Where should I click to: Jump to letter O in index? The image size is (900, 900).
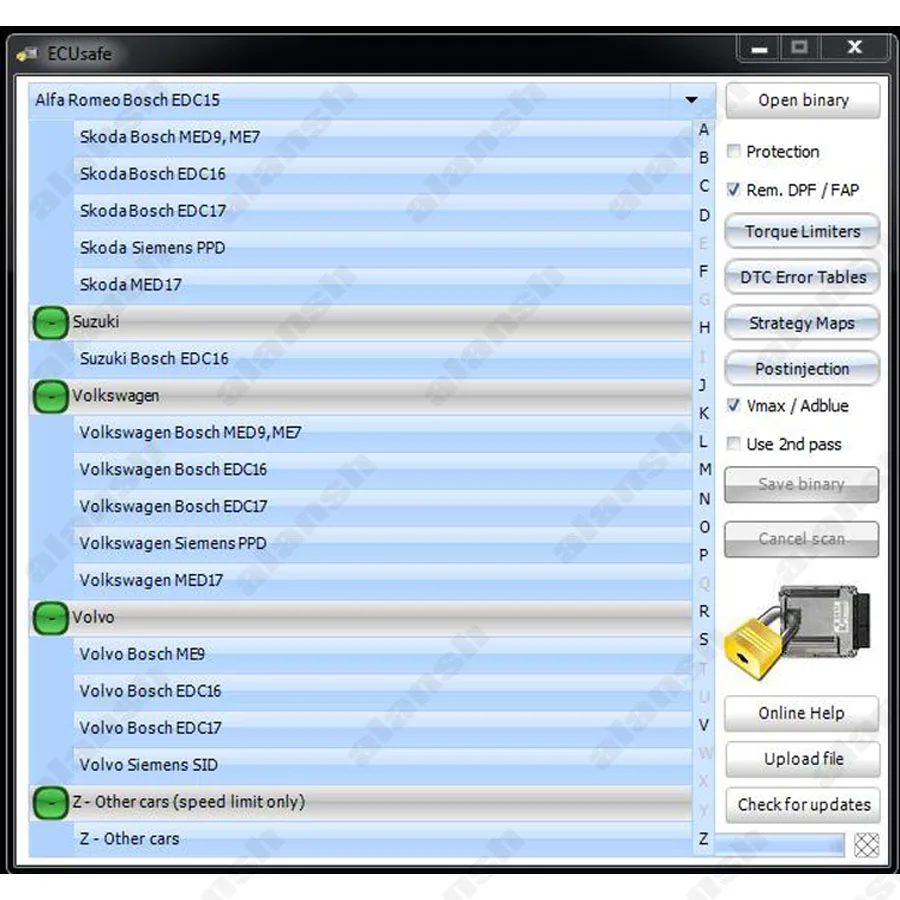pyautogui.click(x=704, y=527)
